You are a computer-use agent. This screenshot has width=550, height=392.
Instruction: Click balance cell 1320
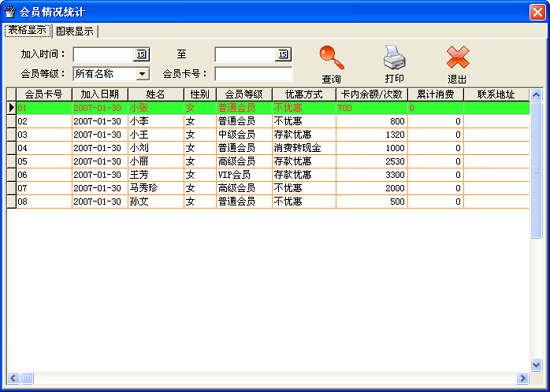pyautogui.click(x=371, y=135)
